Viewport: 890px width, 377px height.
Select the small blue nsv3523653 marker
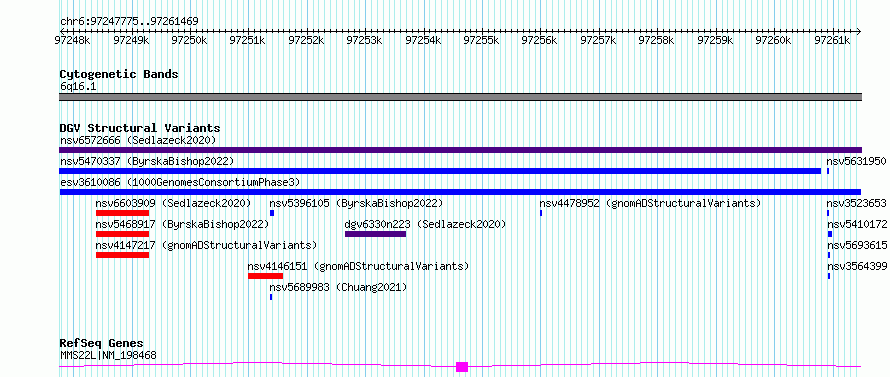point(828,213)
